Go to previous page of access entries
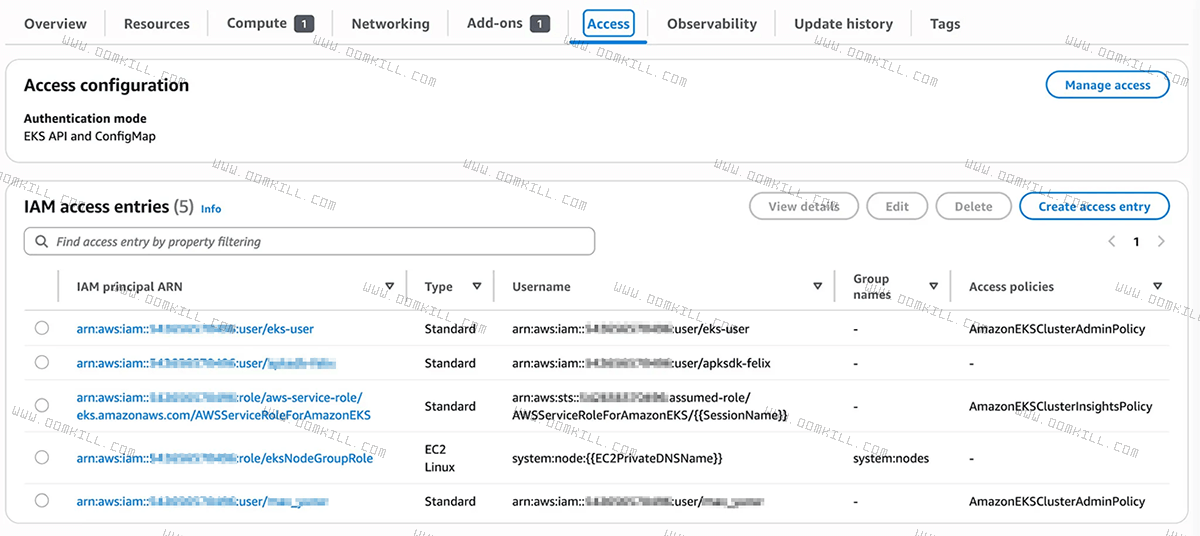1200x536 pixels. pyautogui.click(x=1112, y=242)
